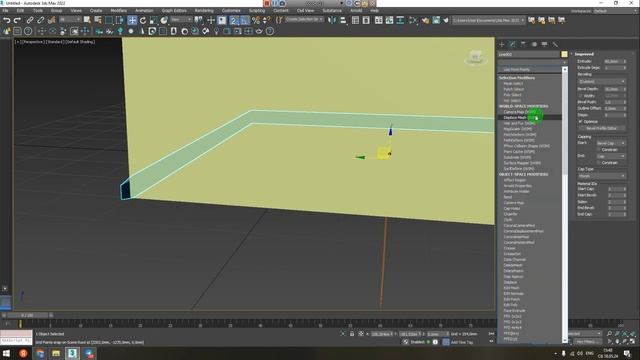
Task: Open selection filter dropdown
Action: click(70, 20)
